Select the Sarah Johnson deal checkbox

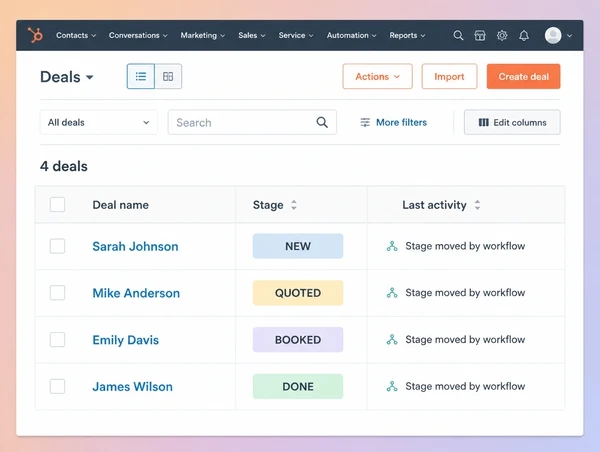[57, 246]
